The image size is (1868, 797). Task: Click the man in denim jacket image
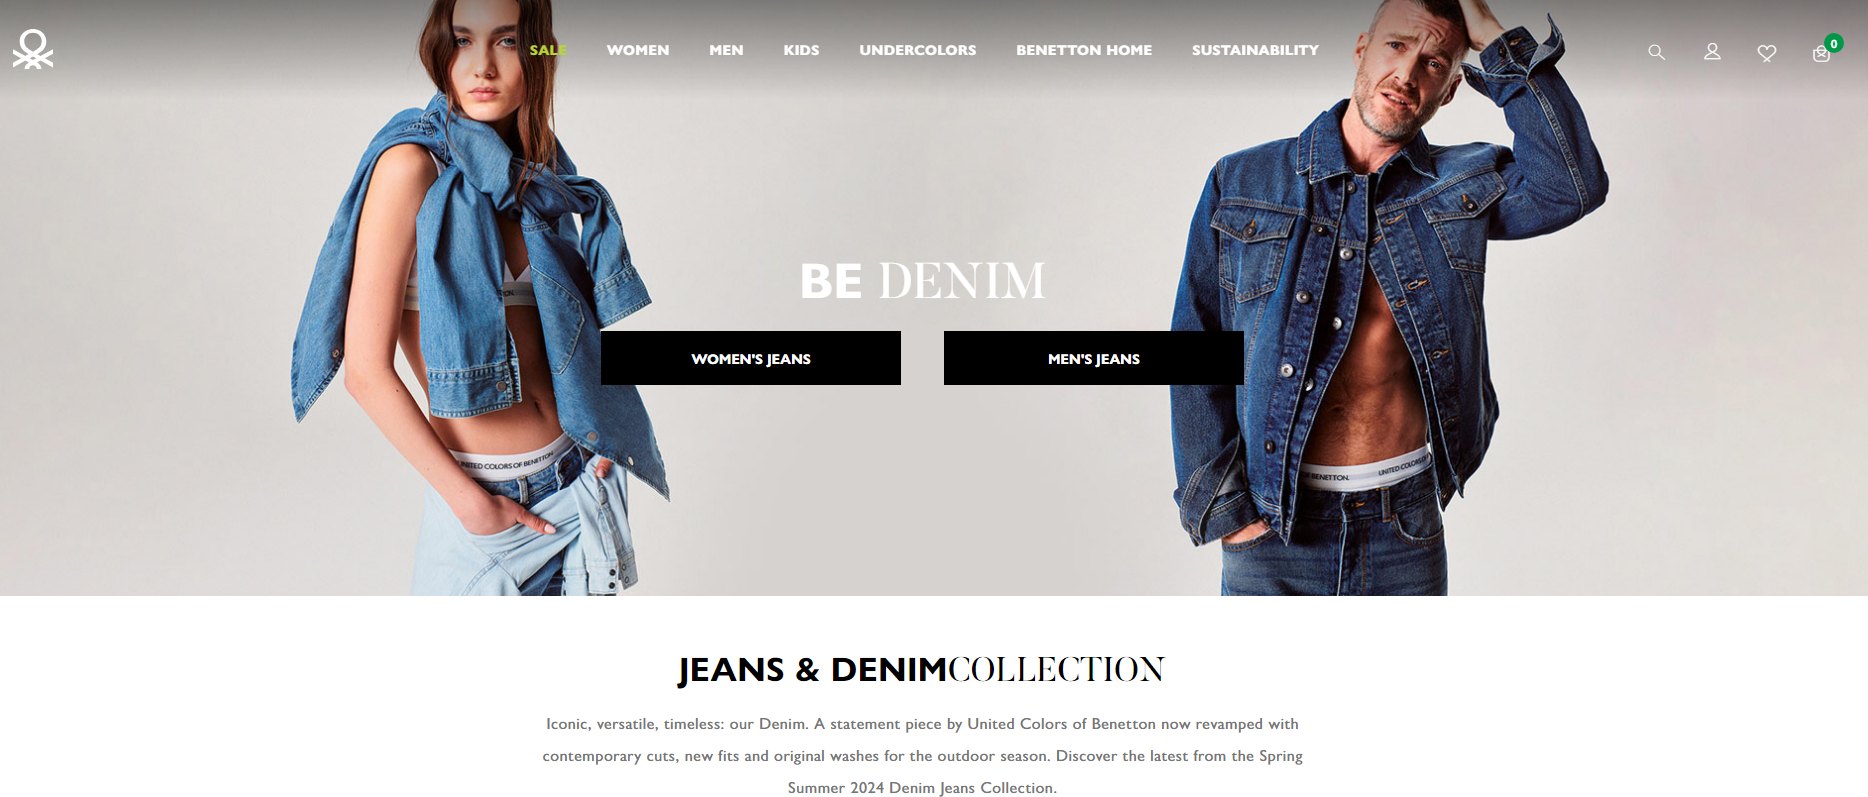pos(1390,298)
